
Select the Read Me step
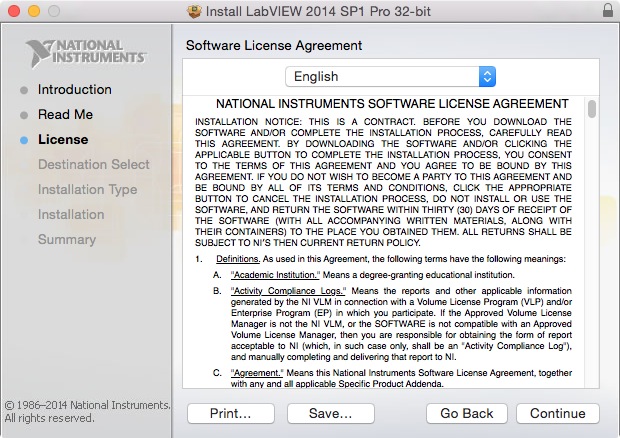65,114
